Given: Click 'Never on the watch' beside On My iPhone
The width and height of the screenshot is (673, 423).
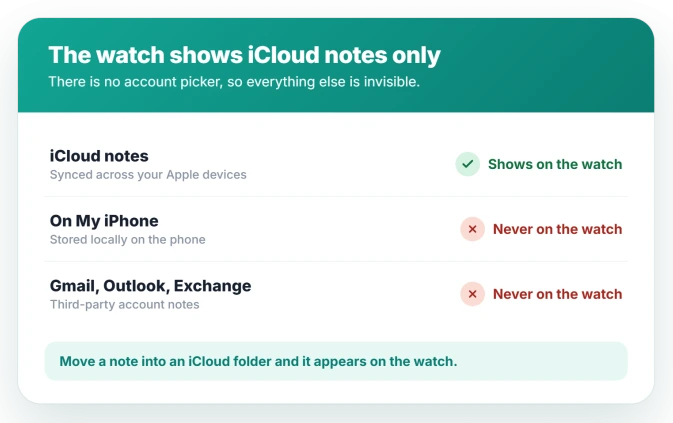Looking at the screenshot, I should coord(558,229).
